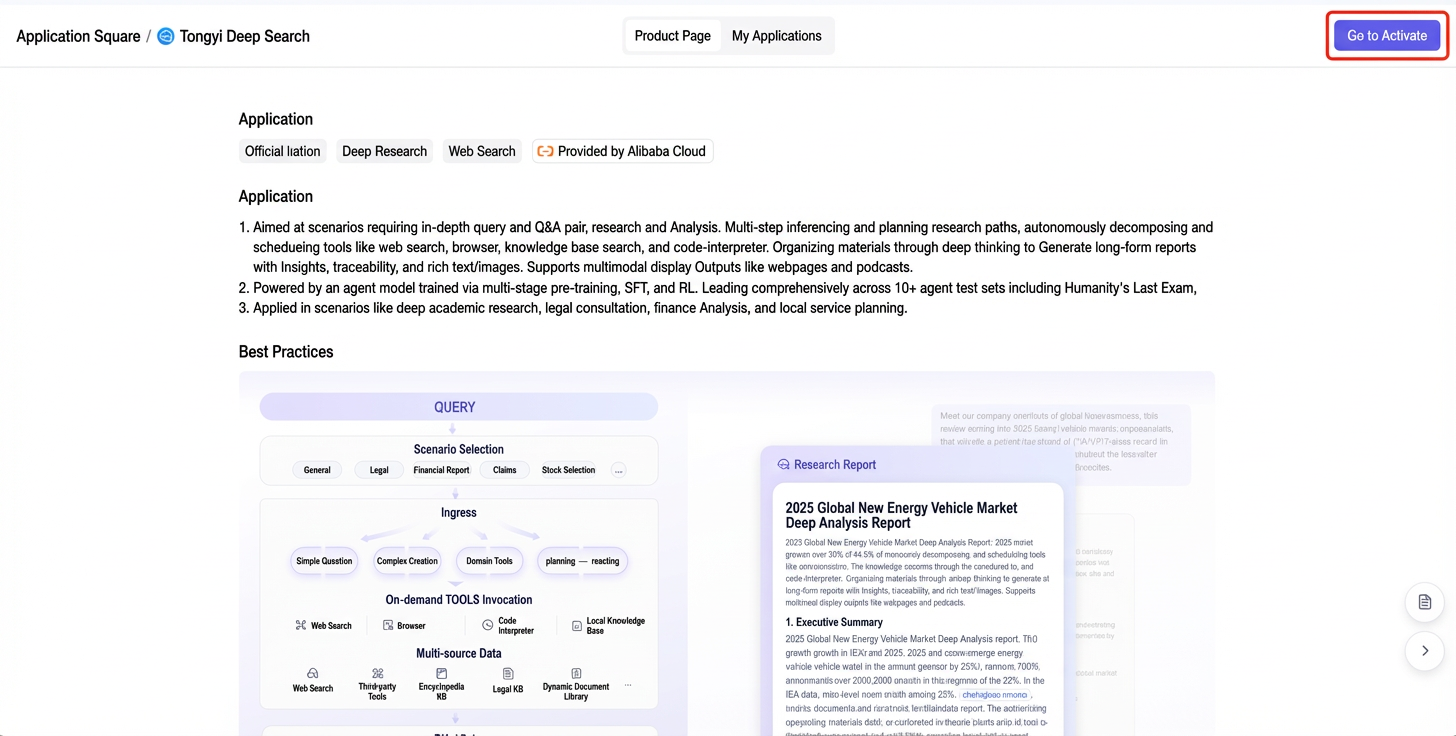Click the Dynamic Document Library icon
Viewport: 1456px width, 736px height.
pos(576,674)
